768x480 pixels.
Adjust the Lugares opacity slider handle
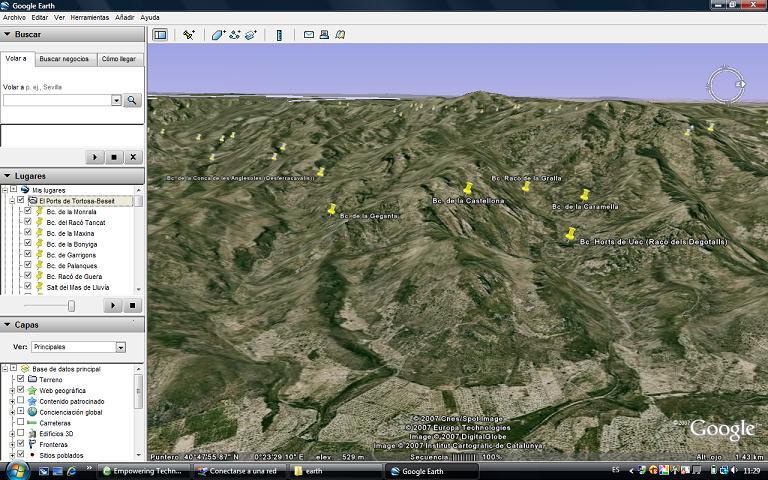(x=72, y=306)
